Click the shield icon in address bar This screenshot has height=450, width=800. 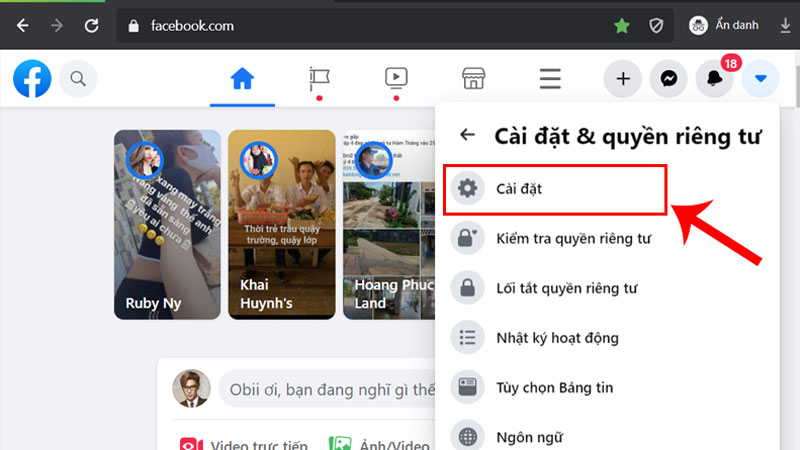click(656, 26)
